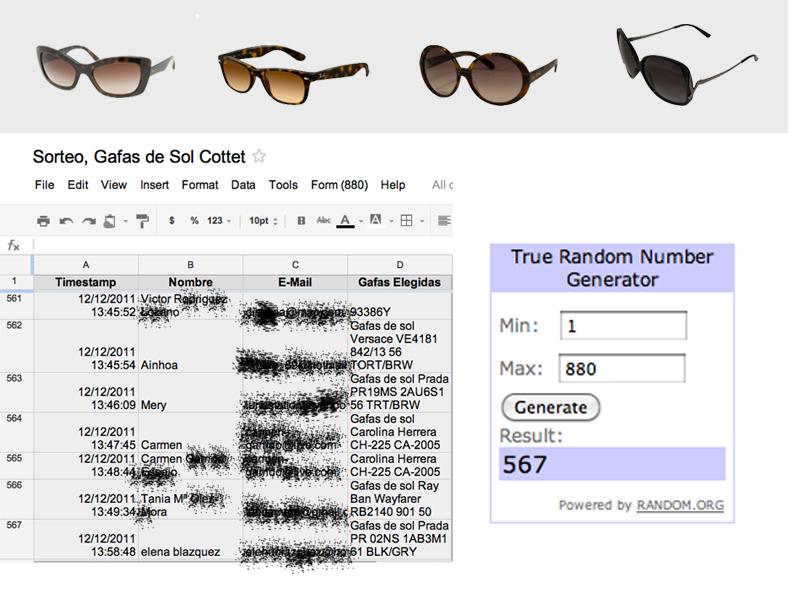Screen dimensions: 790x593
Task: Open the paste options dropdown arrow
Action: click(x=125, y=221)
